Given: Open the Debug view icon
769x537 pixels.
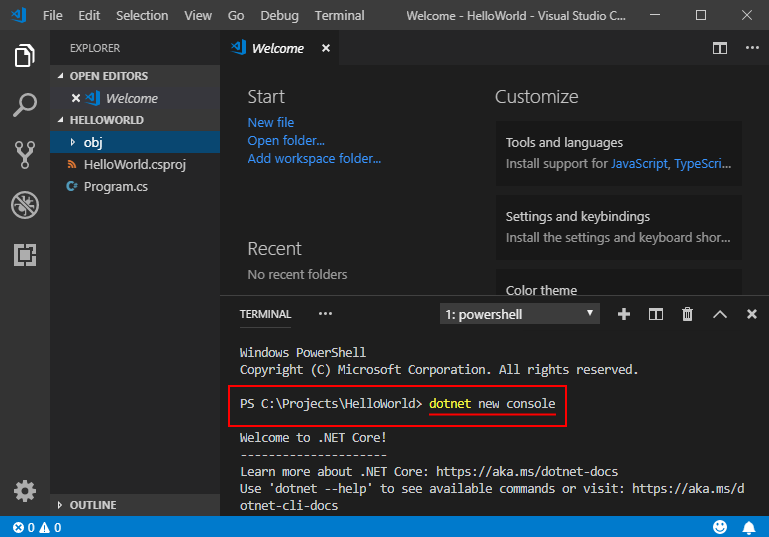Looking at the screenshot, I should point(25,205).
